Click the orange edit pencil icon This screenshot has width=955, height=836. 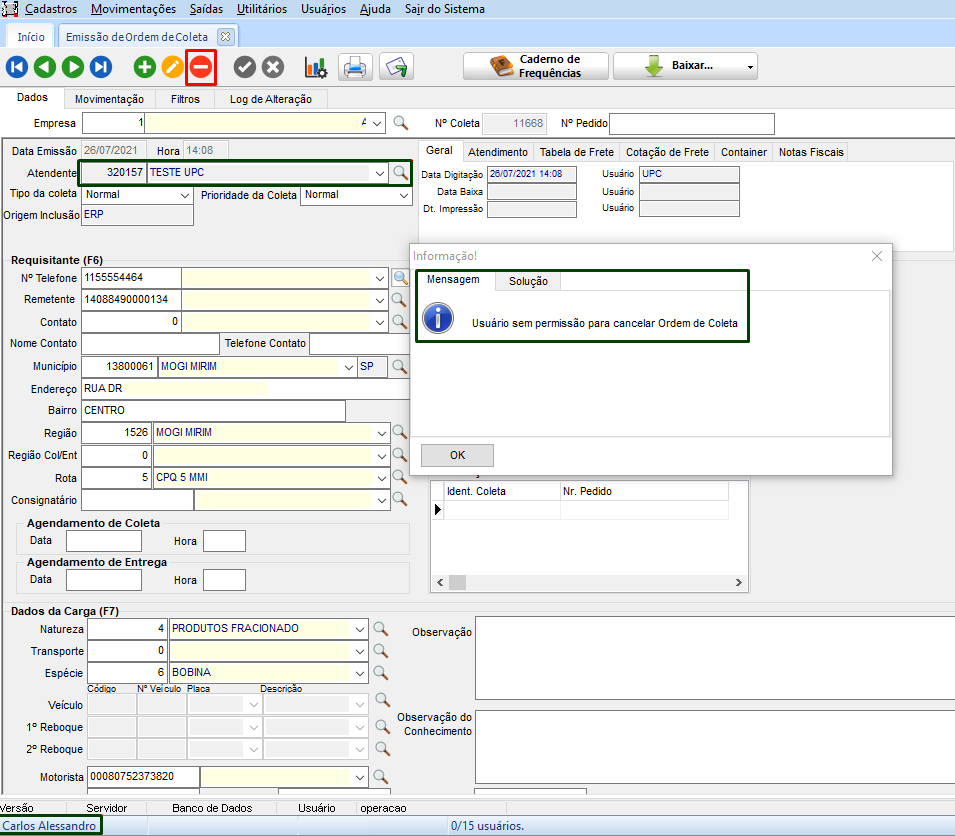click(x=173, y=67)
